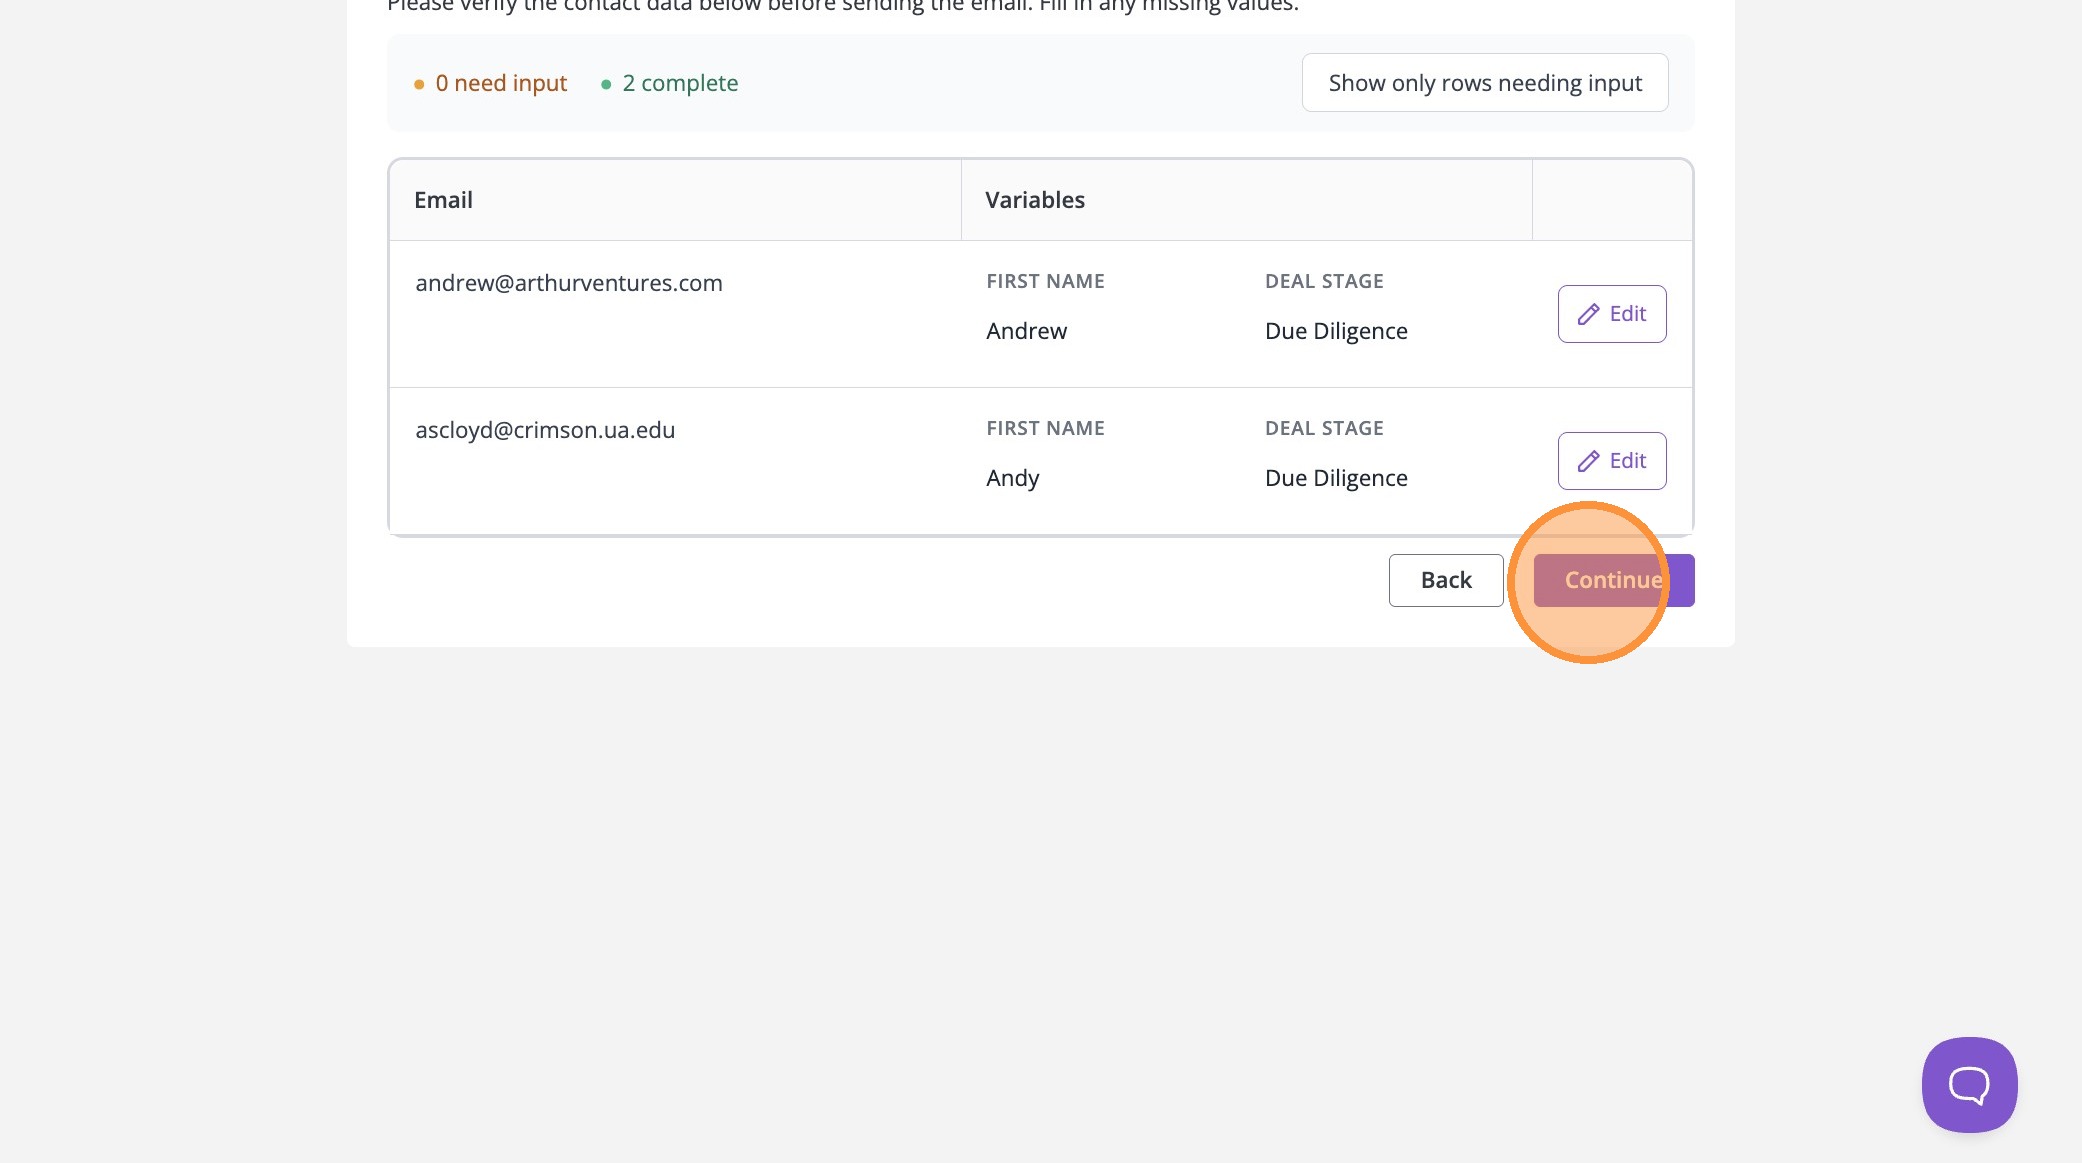Click DEAL STAGE label in Andy's row
The width and height of the screenshot is (2082, 1163).
[1323, 428]
